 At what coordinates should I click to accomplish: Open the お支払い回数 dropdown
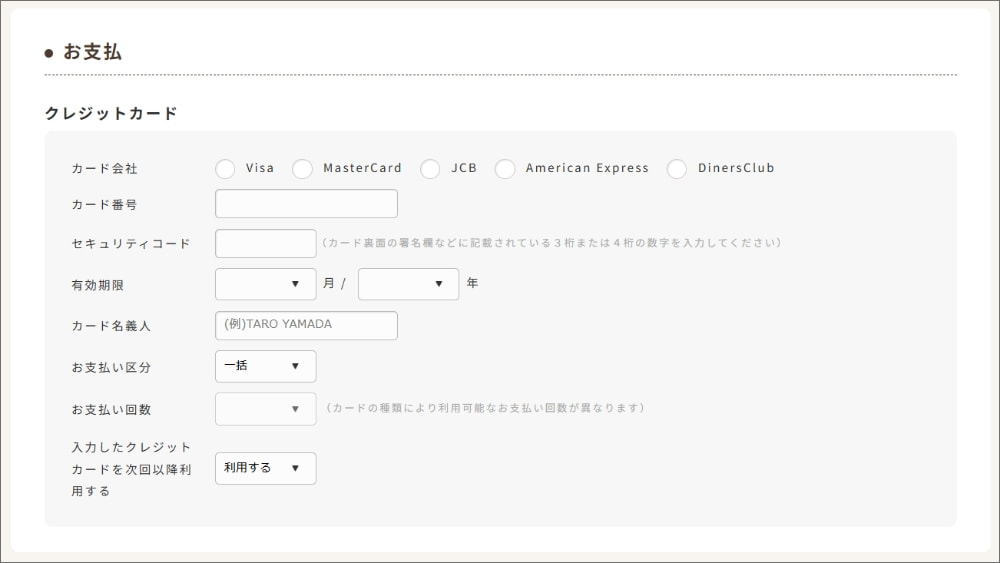(265, 409)
